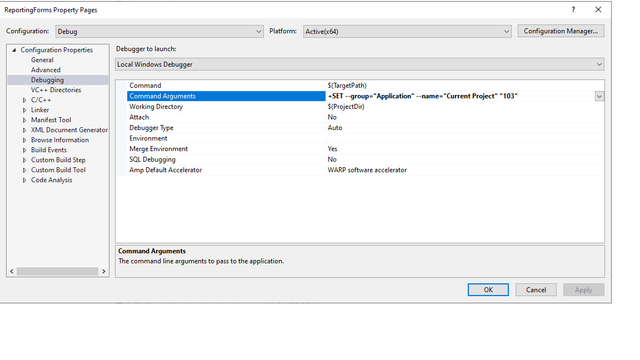This screenshot has height=360, width=640.
Task: Click the Apply button
Action: [584, 290]
